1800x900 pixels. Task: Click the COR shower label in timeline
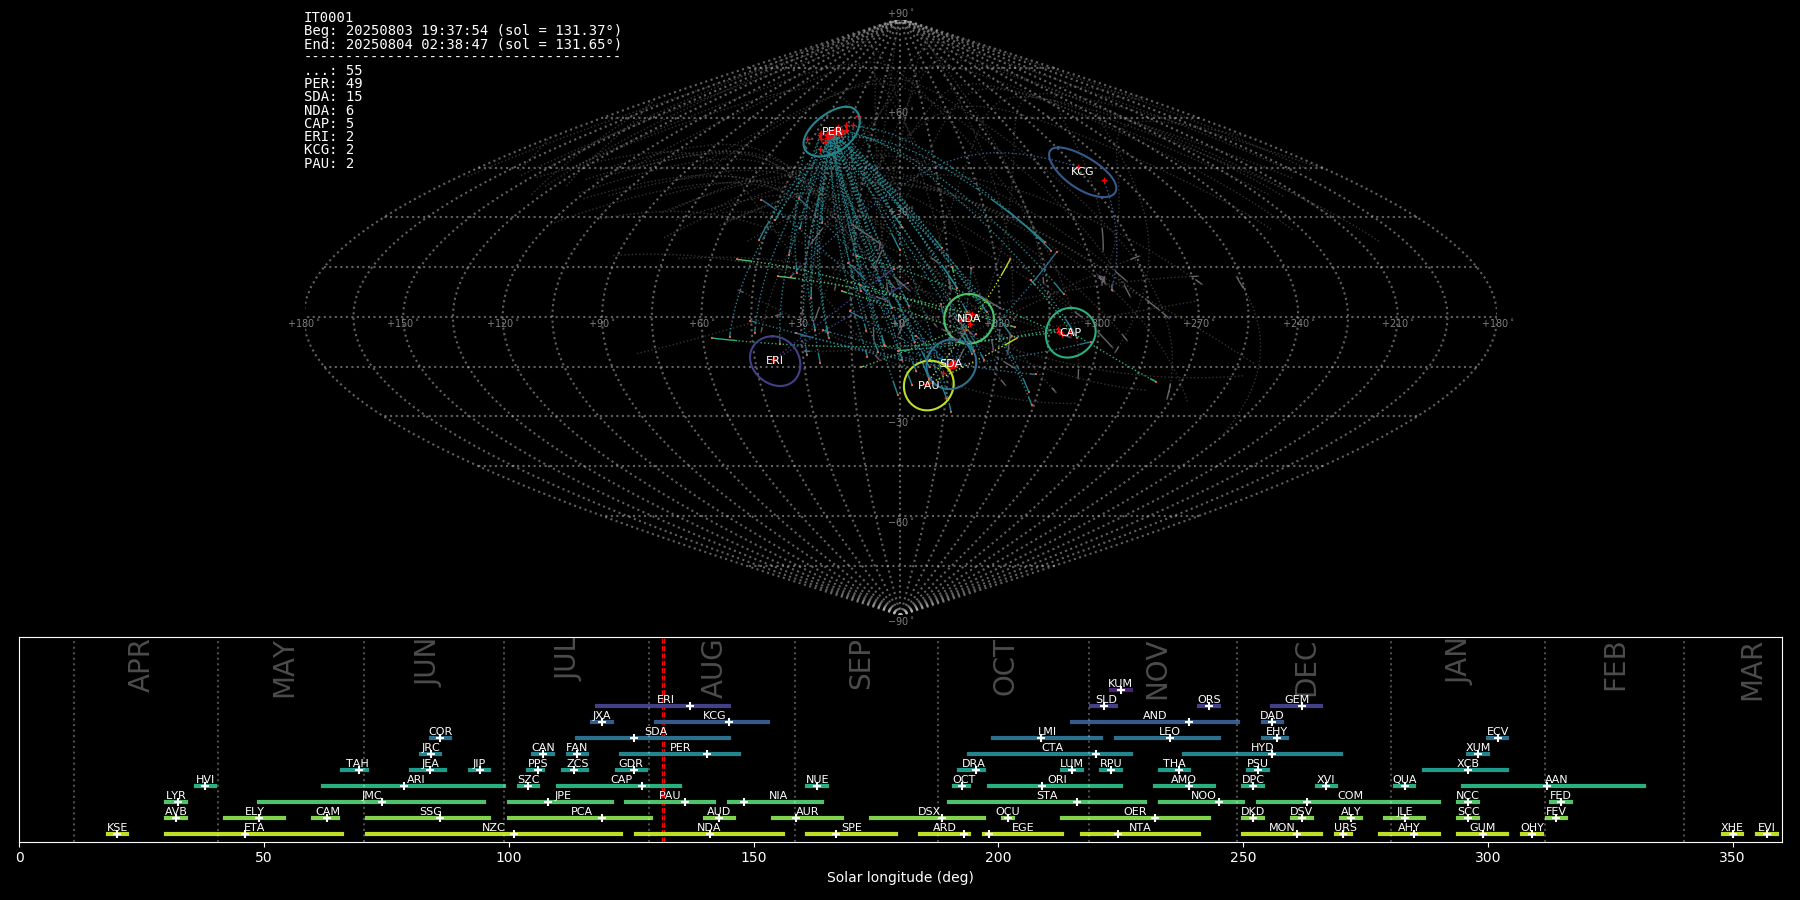(x=440, y=732)
